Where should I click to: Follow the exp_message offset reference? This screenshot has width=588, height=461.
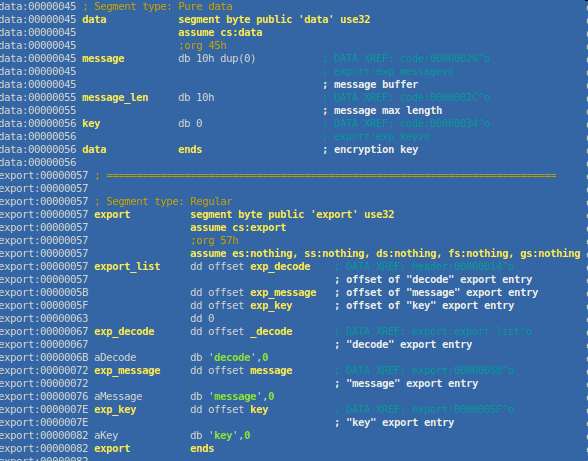[x=283, y=293]
